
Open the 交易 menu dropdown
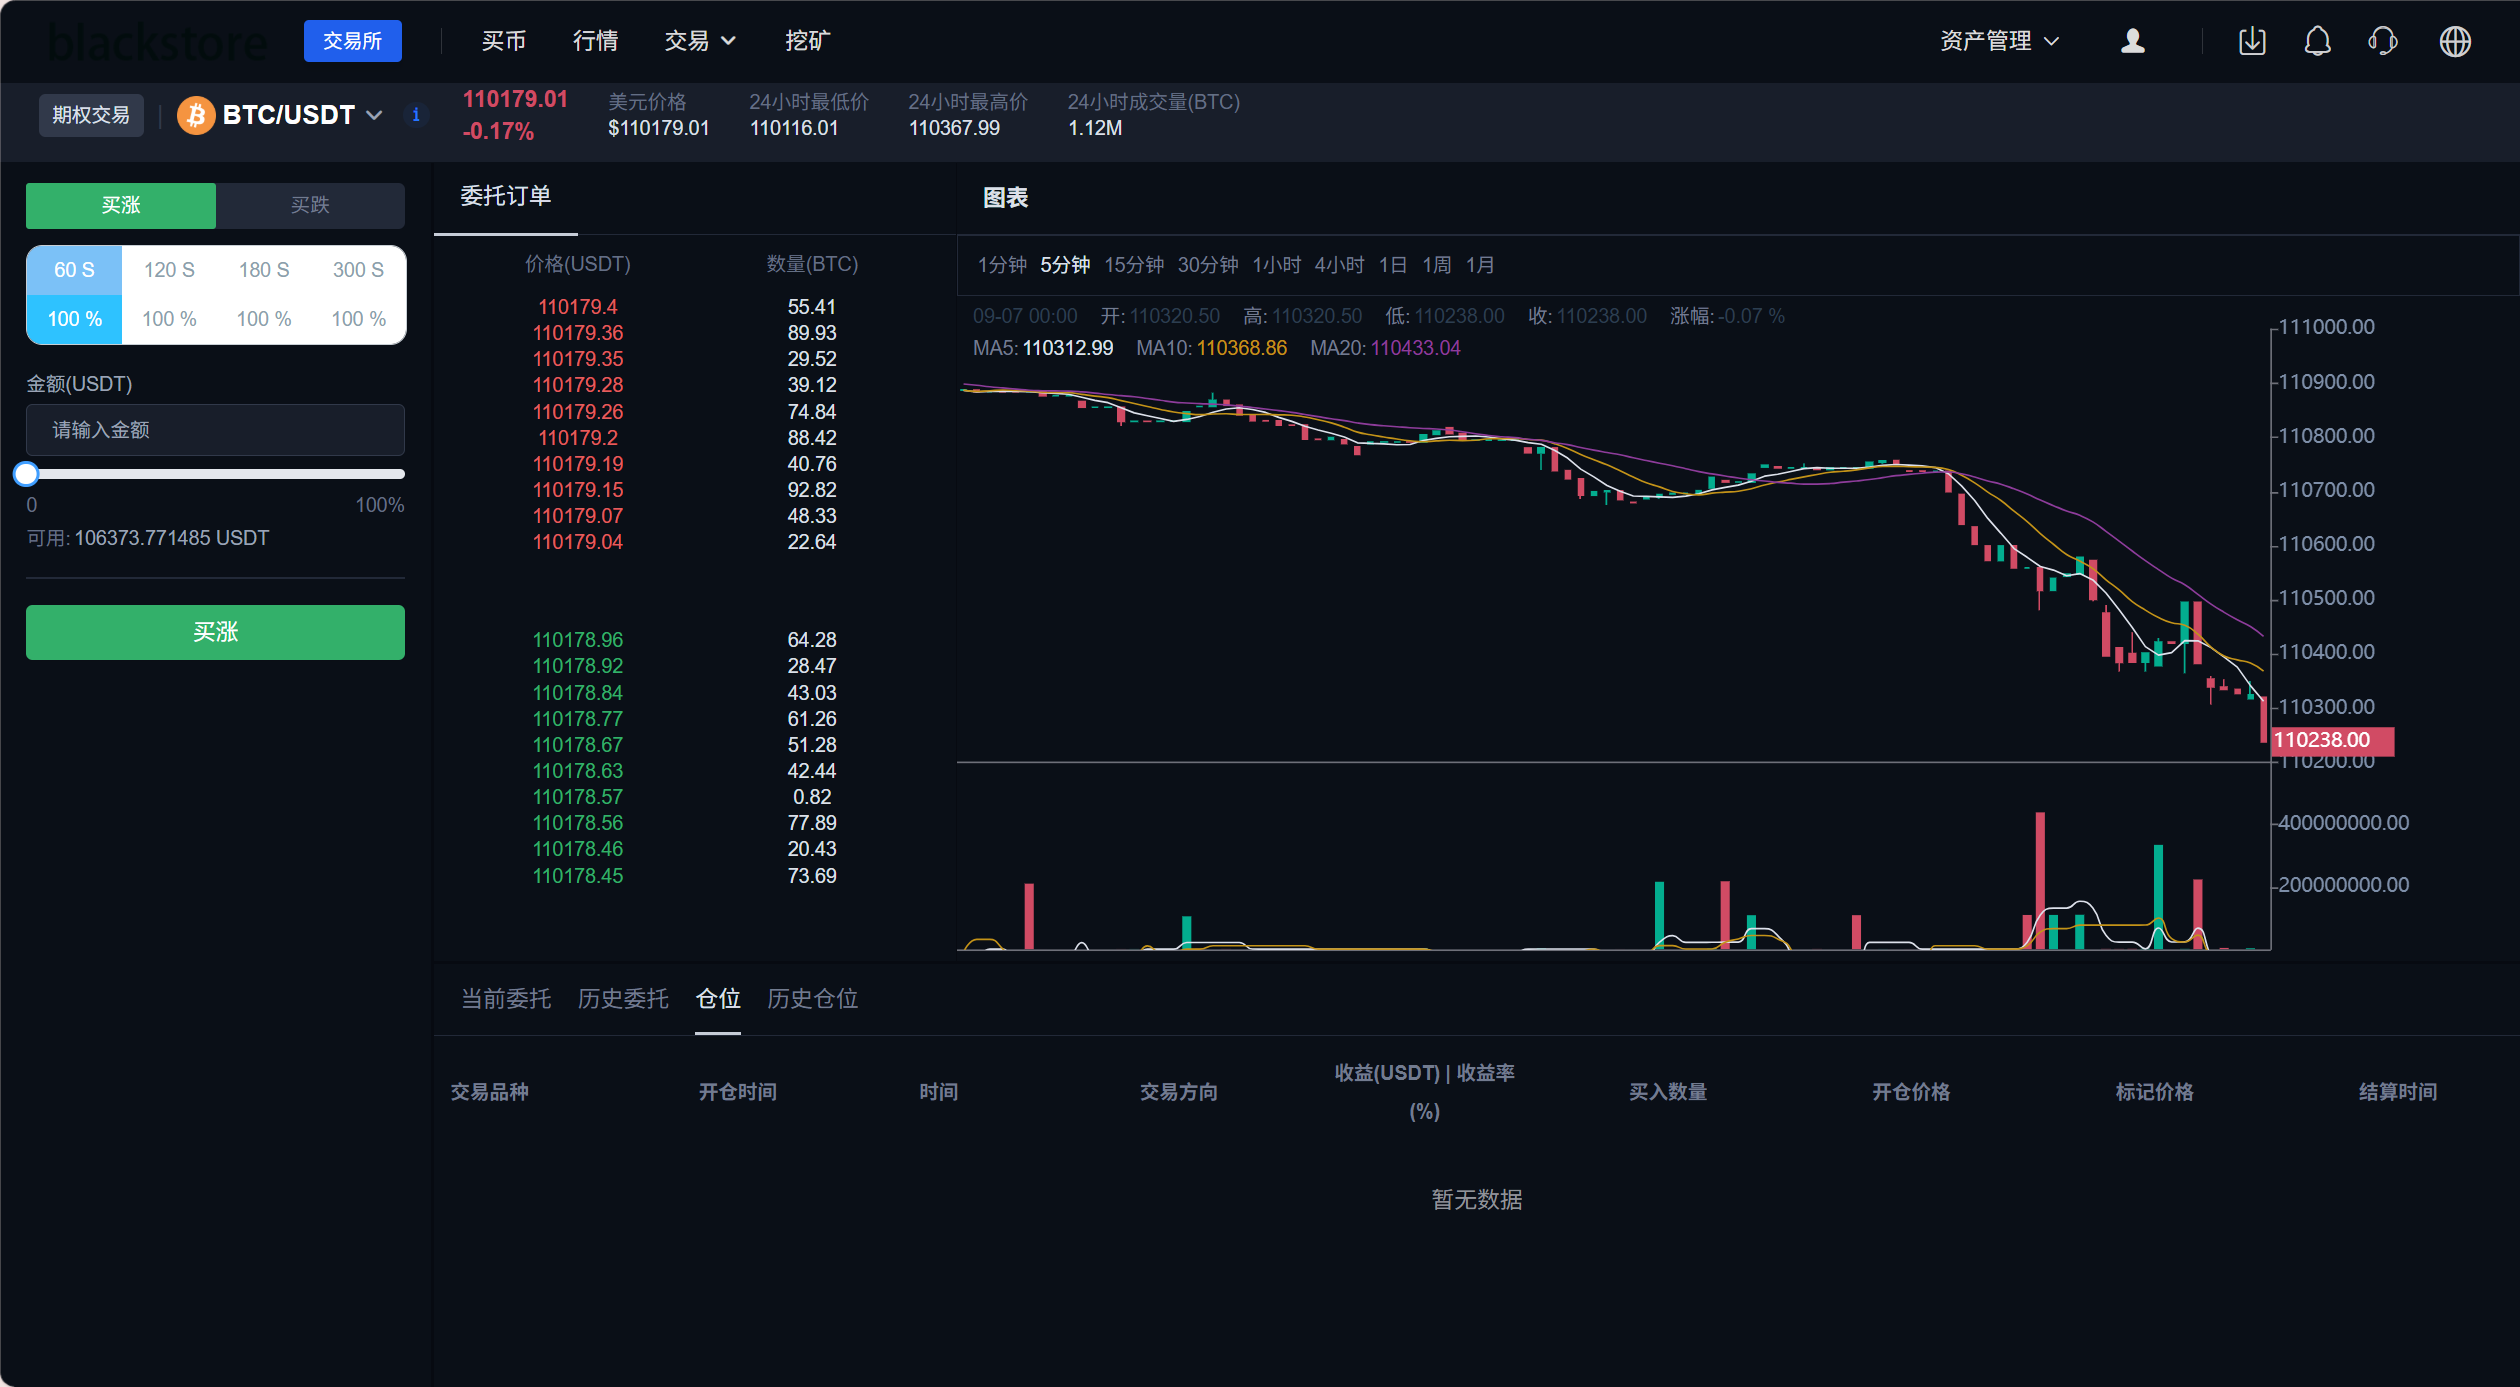700,41
